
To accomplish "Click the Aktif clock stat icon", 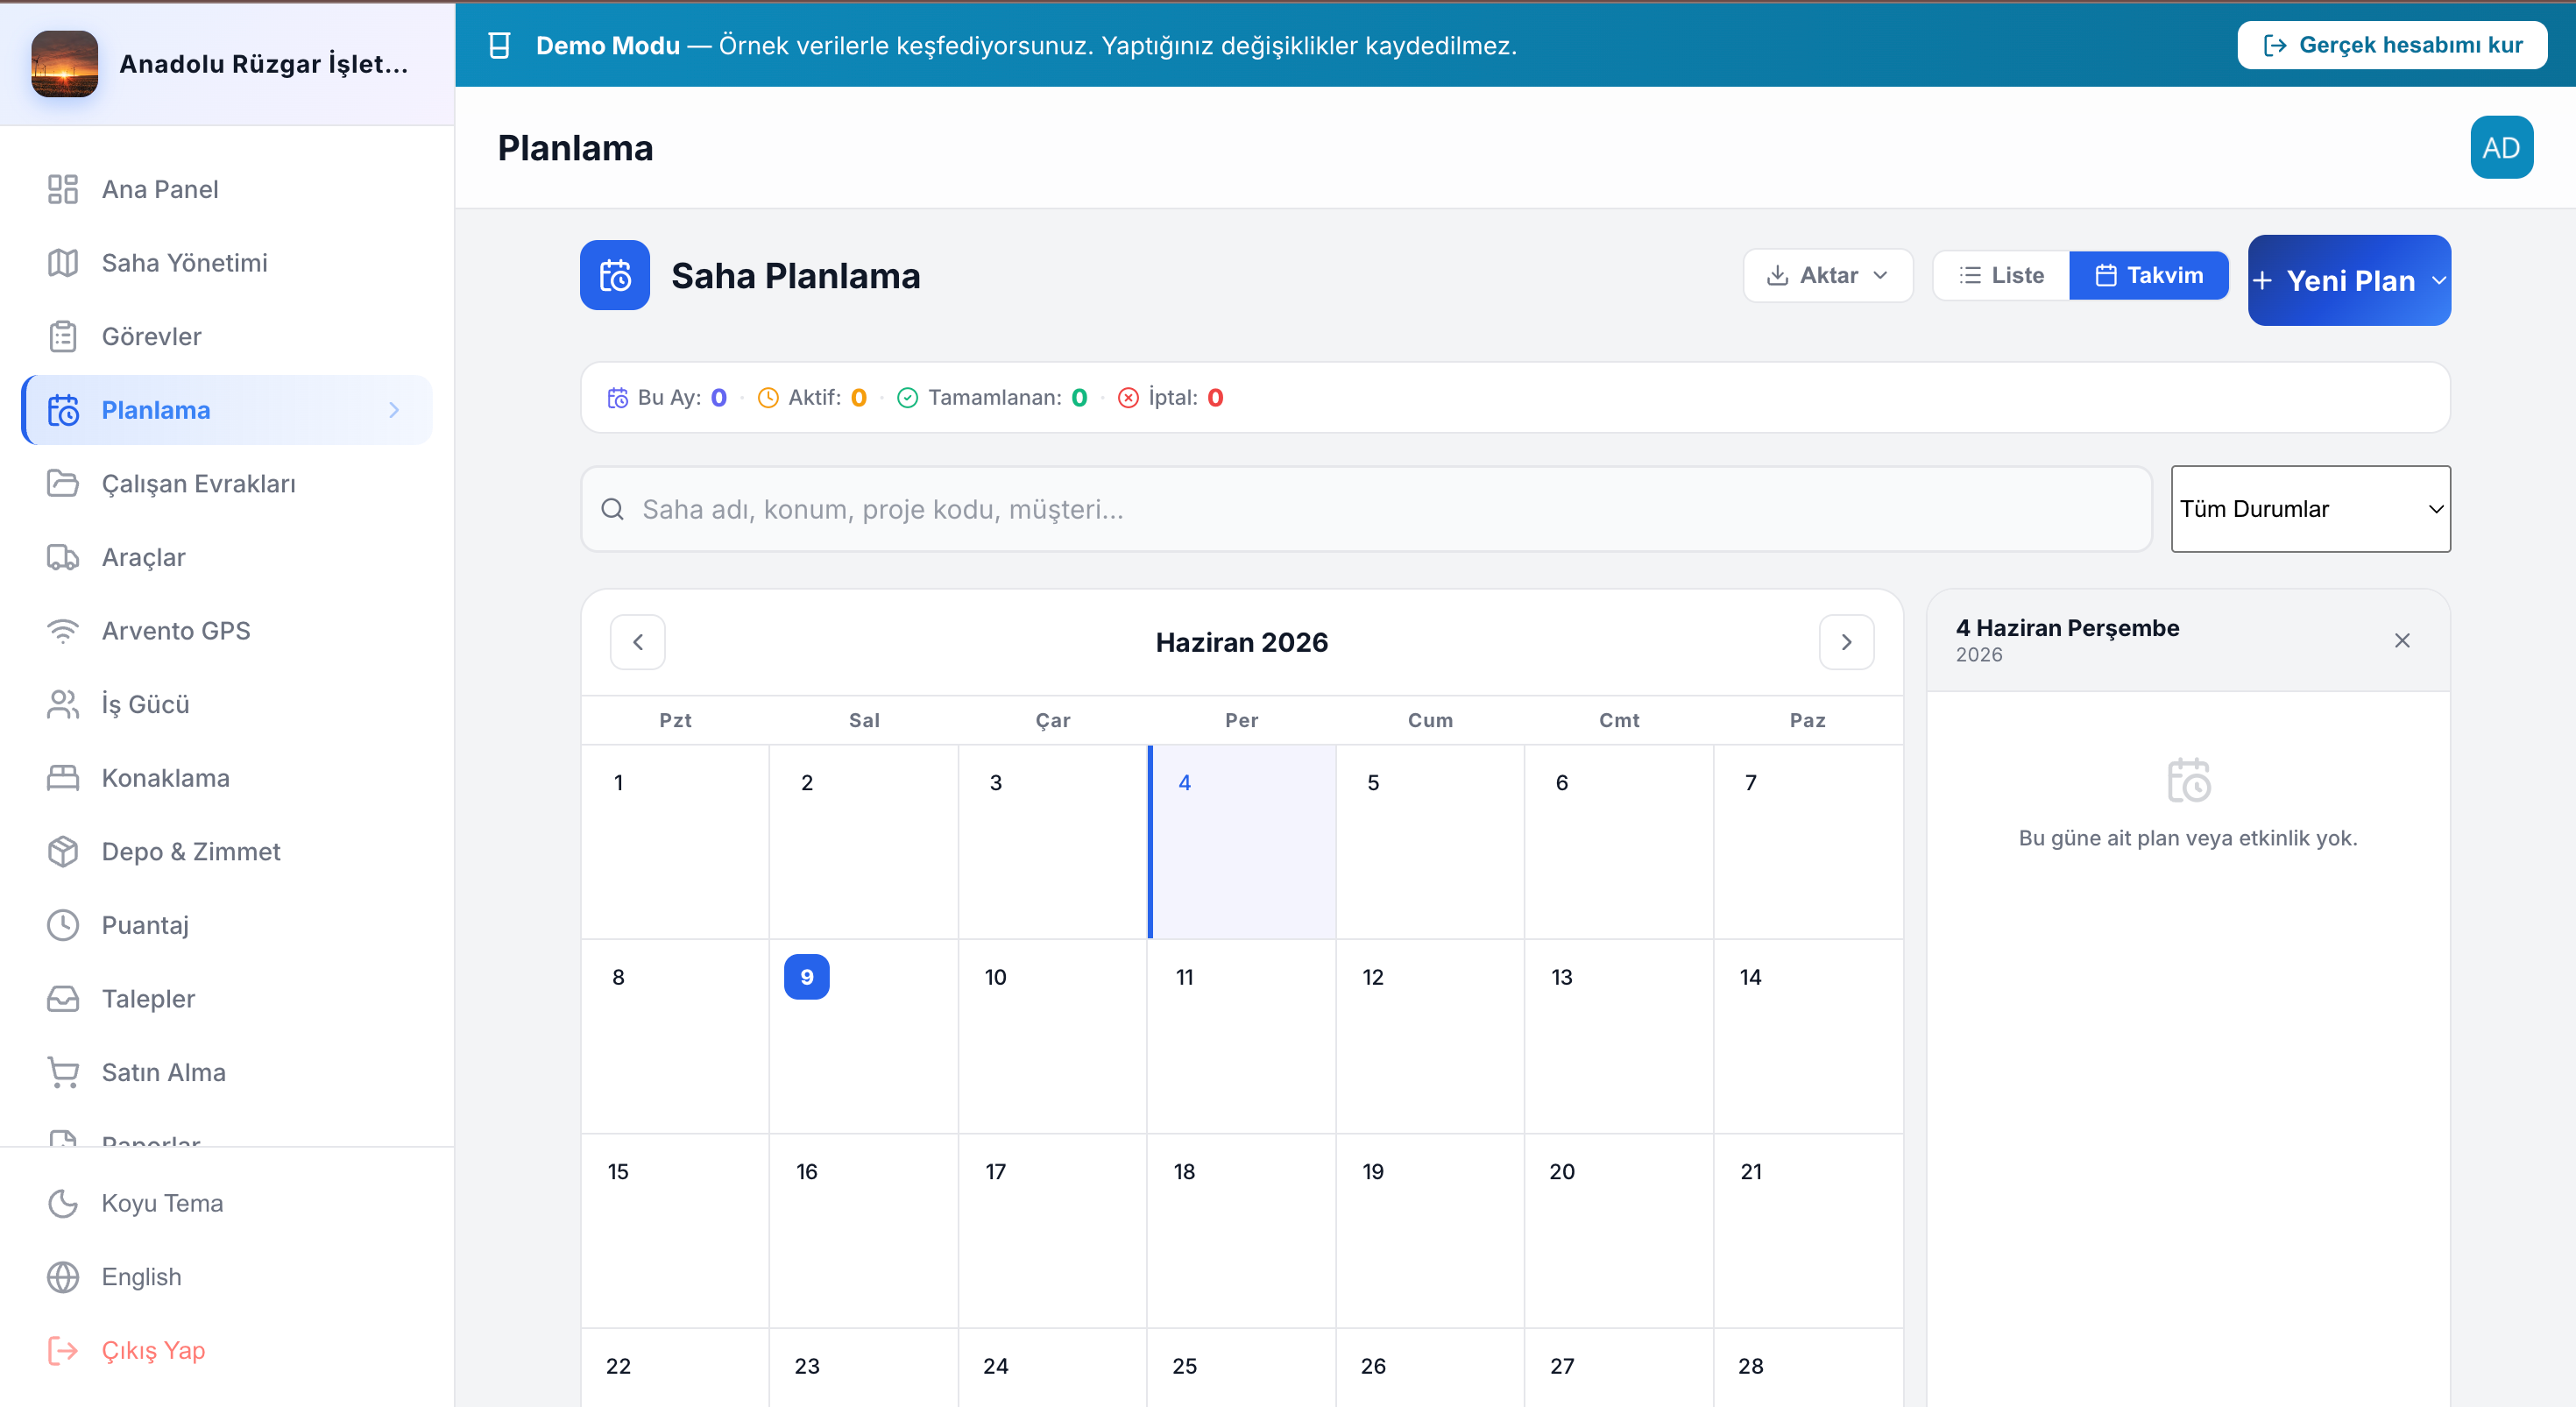I will pyautogui.click(x=768, y=398).
